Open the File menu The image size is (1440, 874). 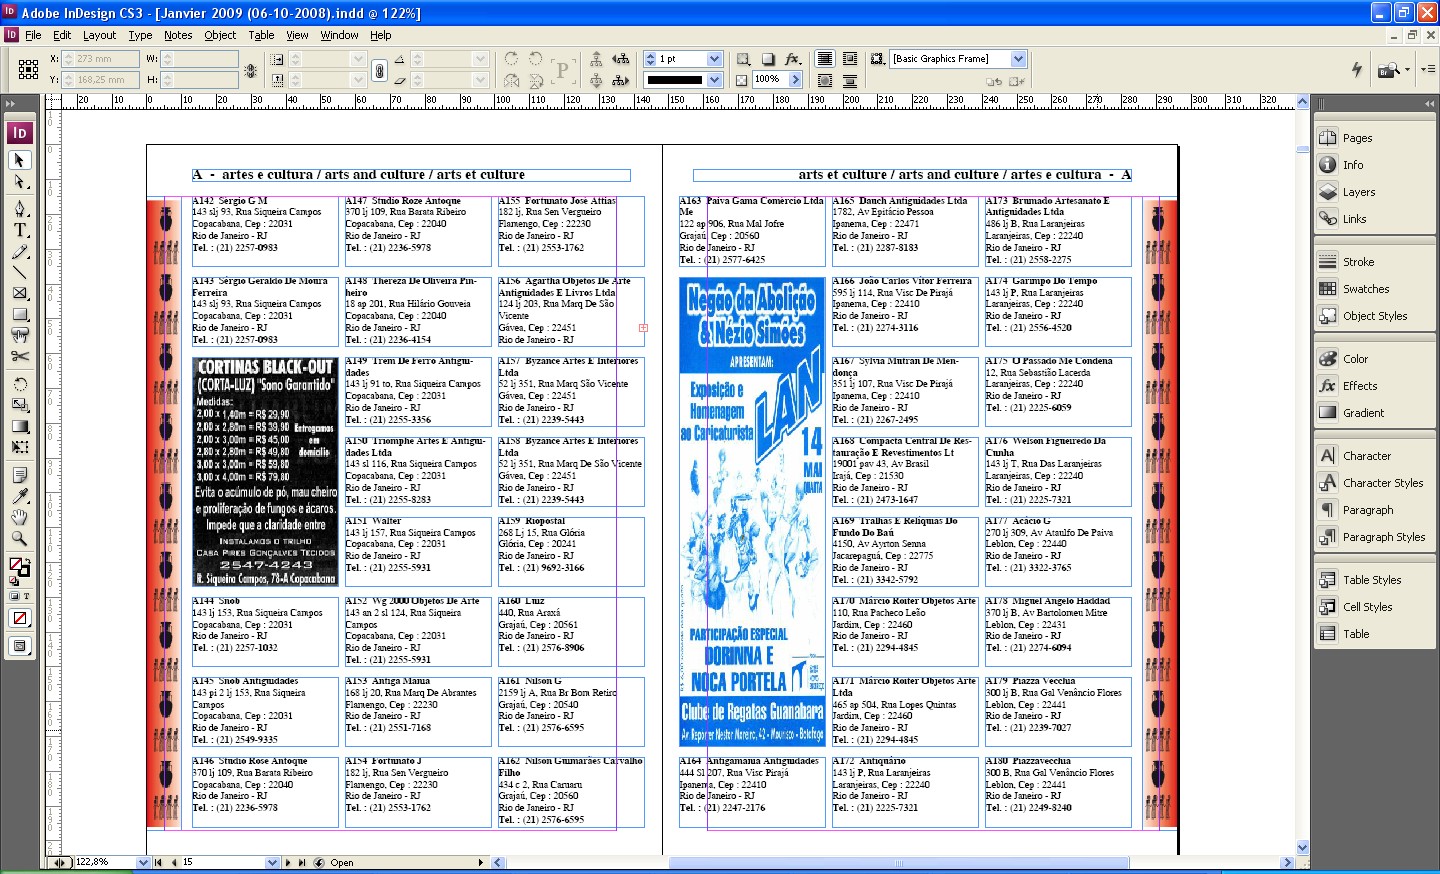[x=33, y=35]
